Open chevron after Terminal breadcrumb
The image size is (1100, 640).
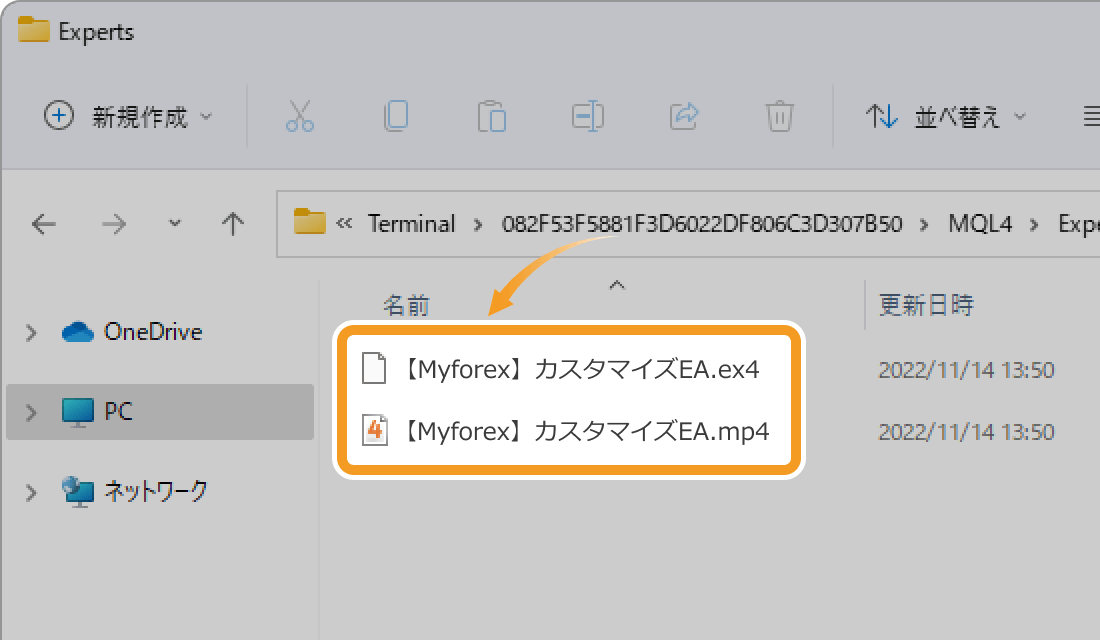pos(478,225)
